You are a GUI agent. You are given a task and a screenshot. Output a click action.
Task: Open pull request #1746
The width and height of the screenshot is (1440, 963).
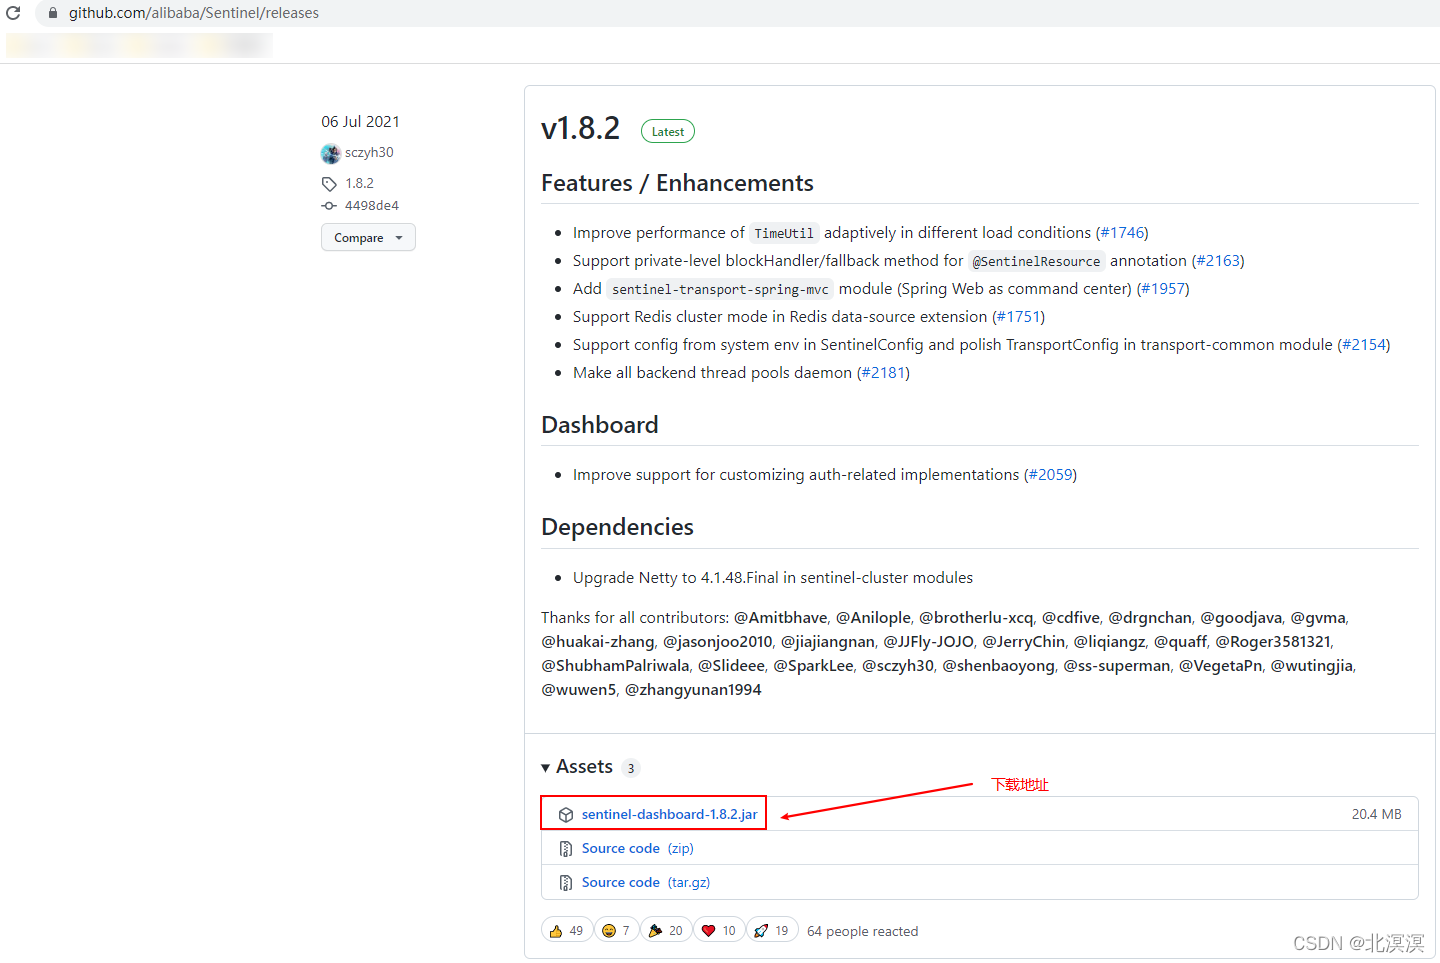click(1122, 233)
